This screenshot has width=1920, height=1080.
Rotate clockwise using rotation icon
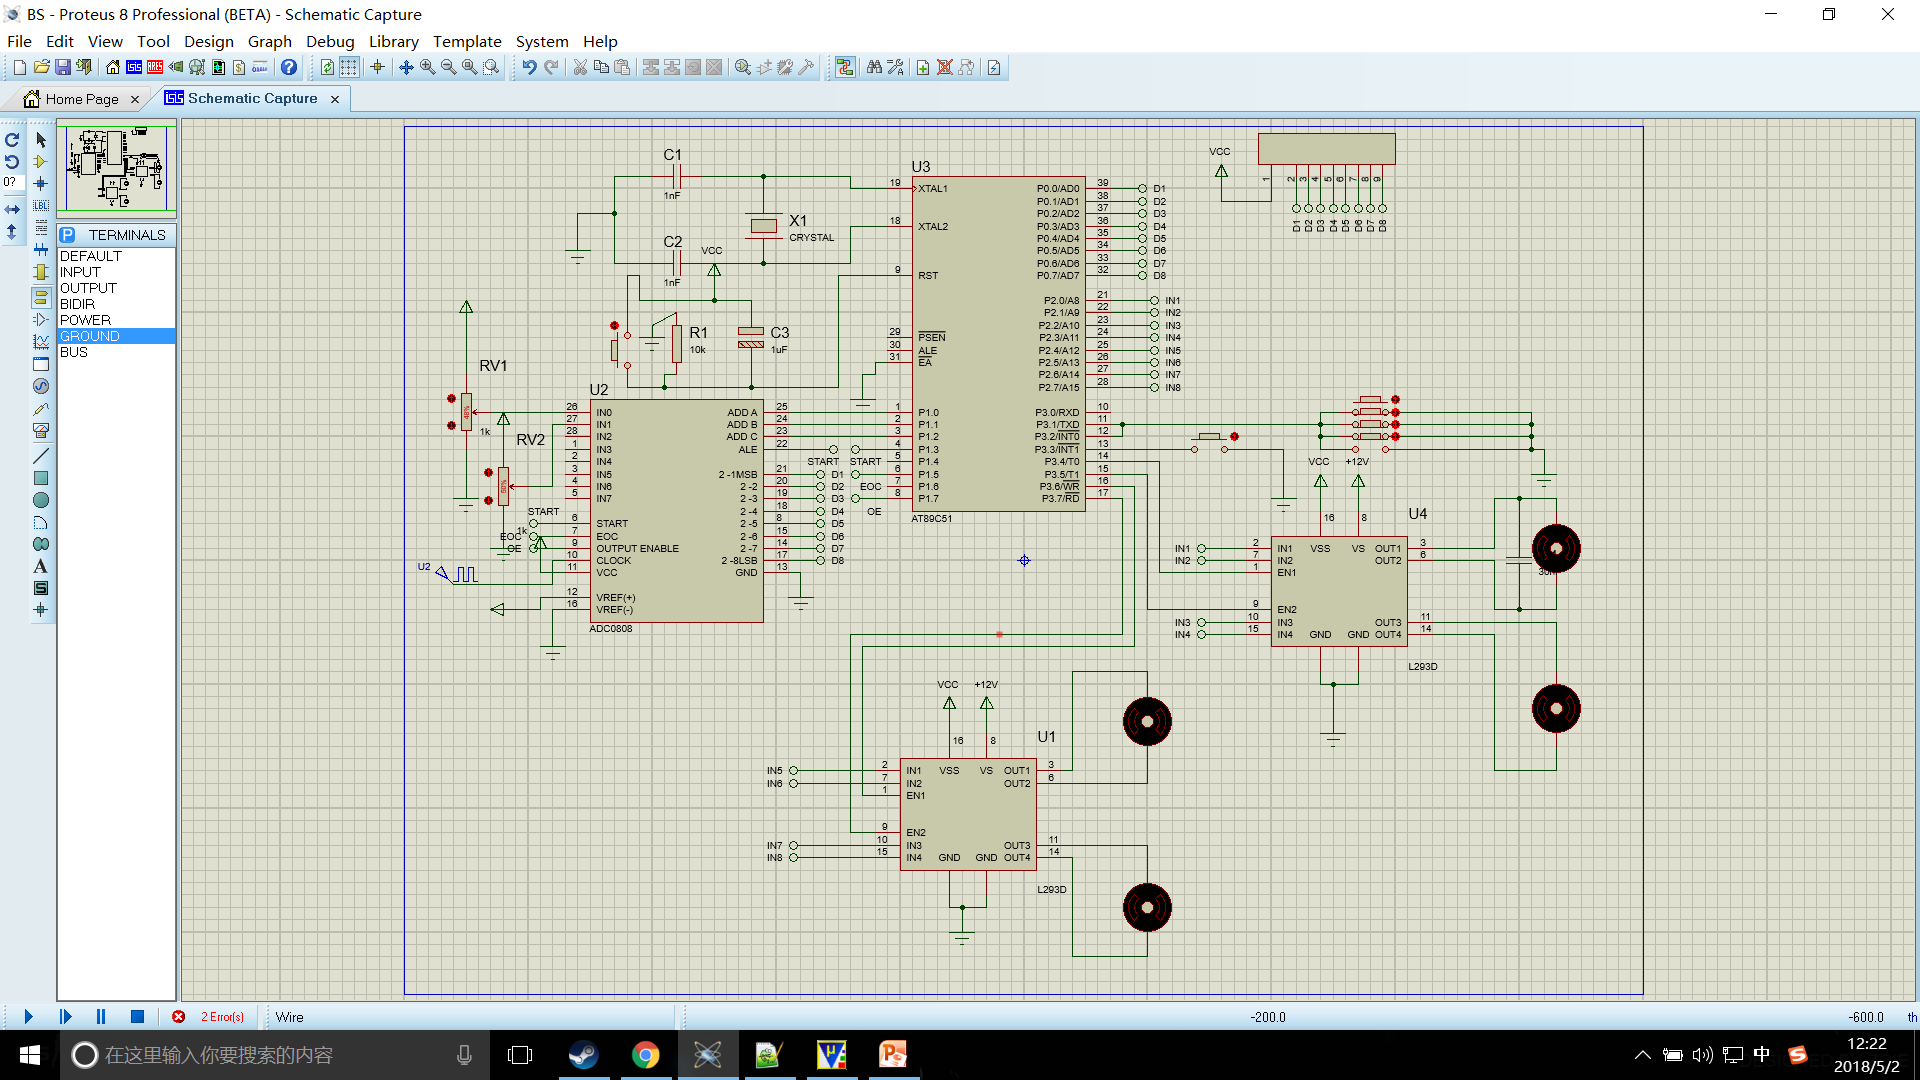coord(12,140)
